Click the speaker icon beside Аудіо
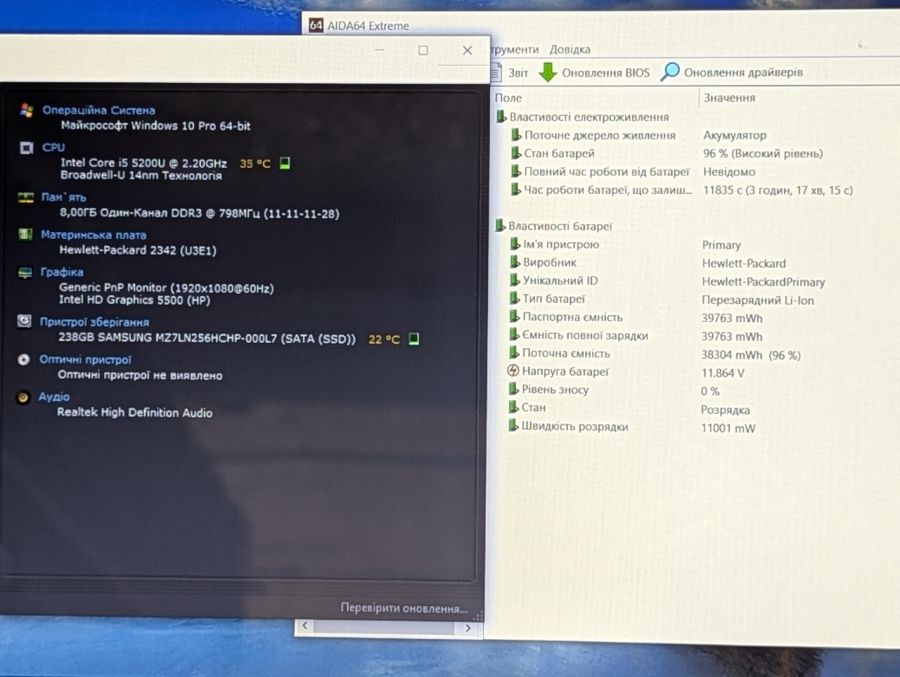 click(x=23, y=397)
